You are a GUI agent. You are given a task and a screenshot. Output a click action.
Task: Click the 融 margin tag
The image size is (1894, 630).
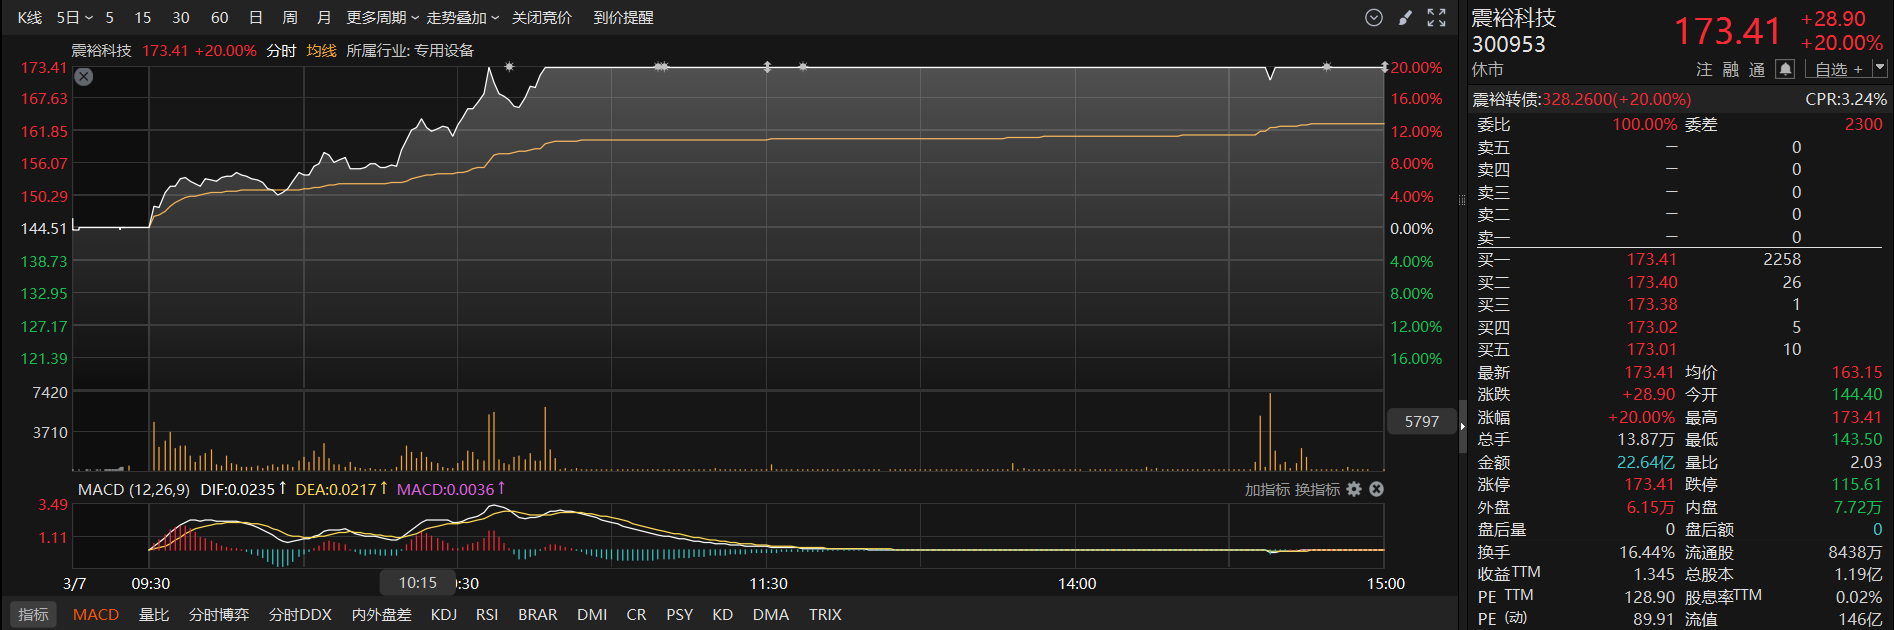pos(1731,69)
